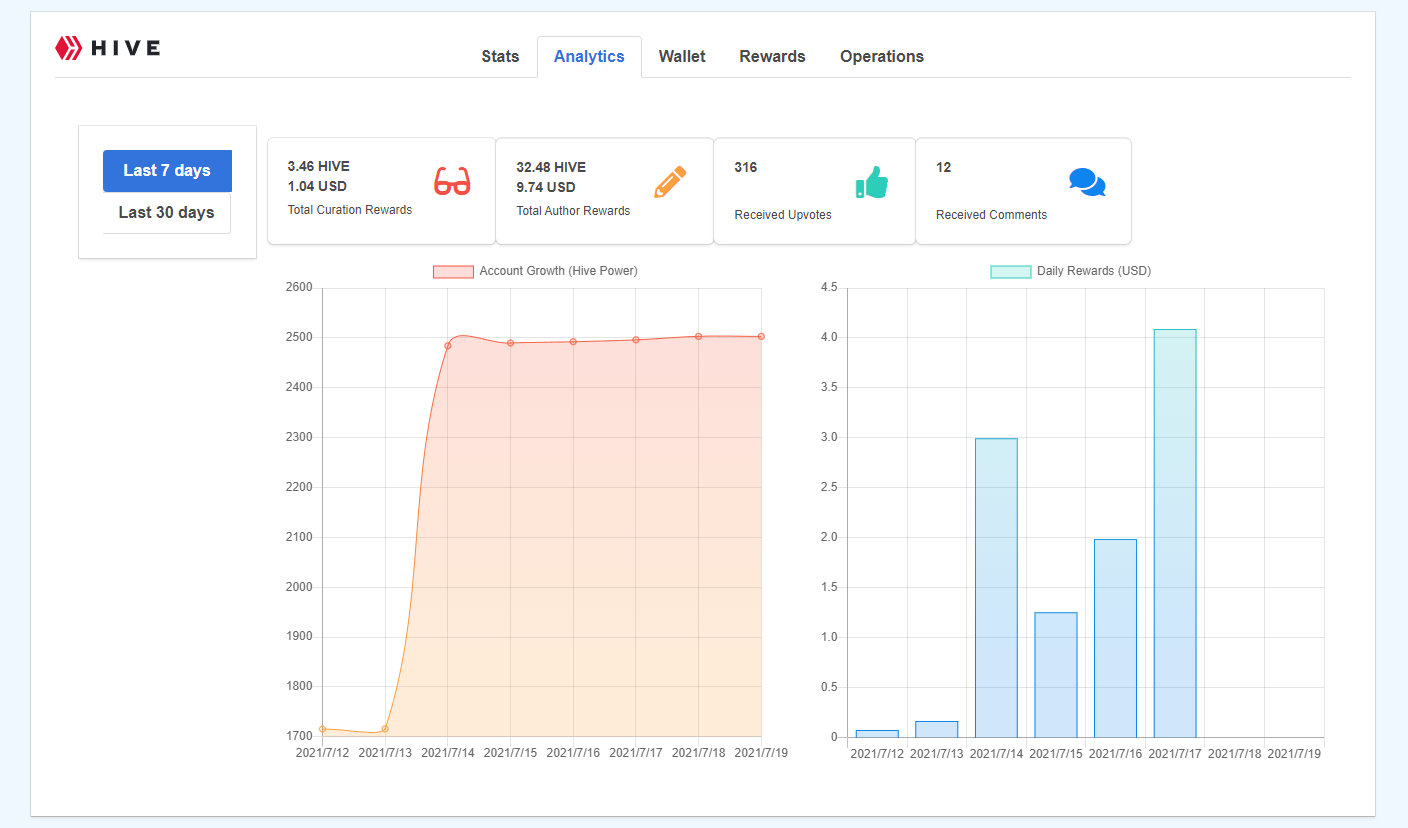
Task: Switch to the Wallet tab
Action: [682, 57]
